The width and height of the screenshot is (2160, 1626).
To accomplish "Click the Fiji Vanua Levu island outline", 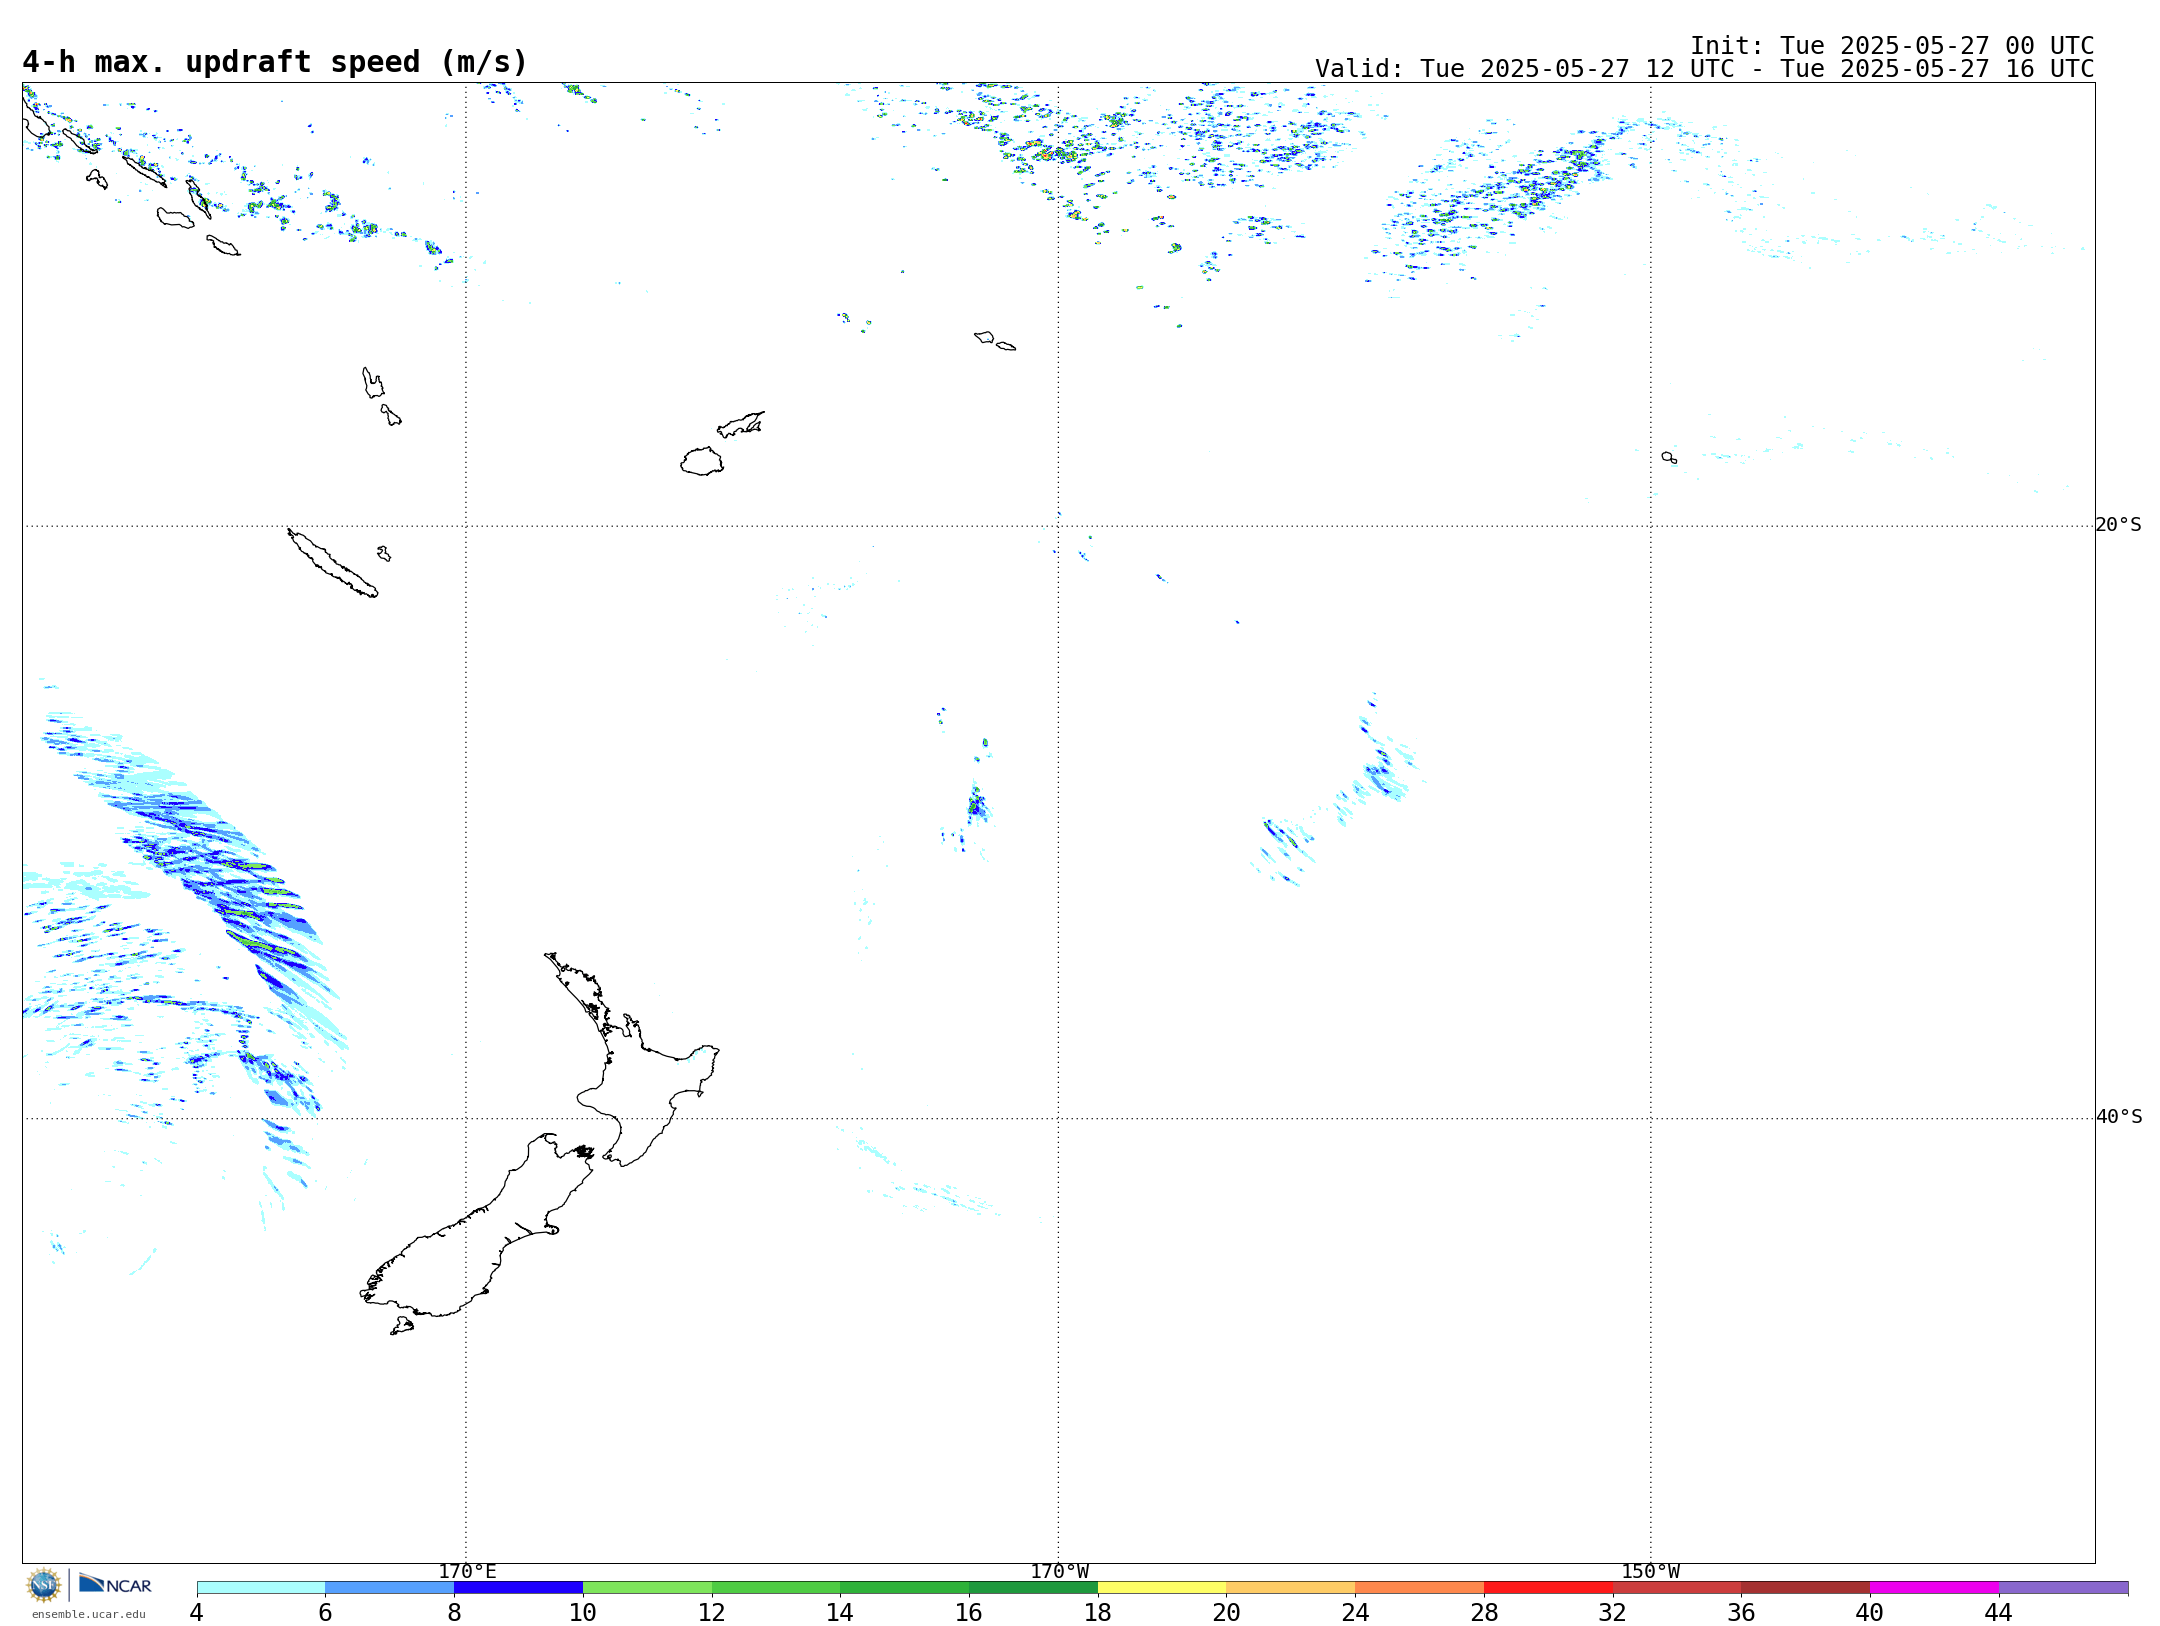I will [x=741, y=424].
